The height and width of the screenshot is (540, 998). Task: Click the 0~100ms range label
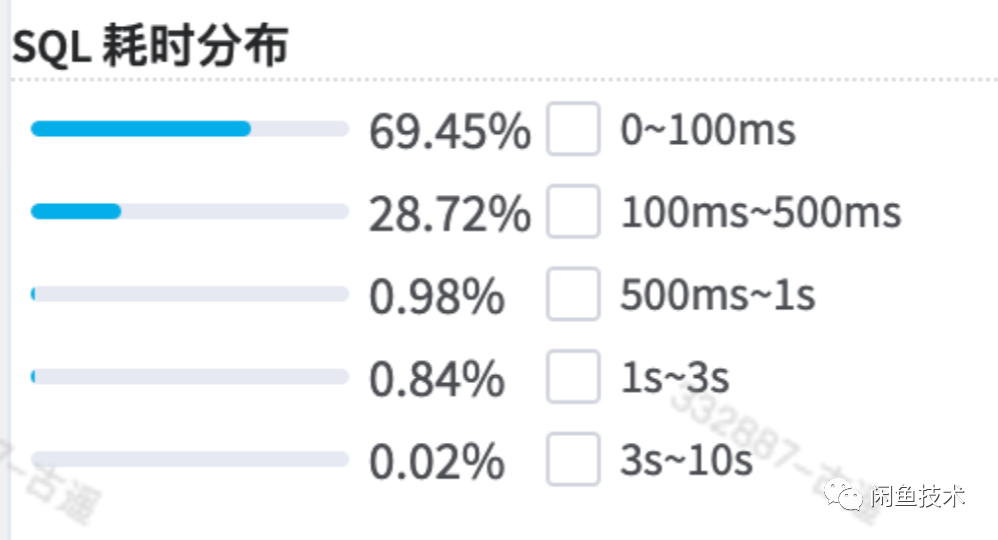click(x=708, y=130)
